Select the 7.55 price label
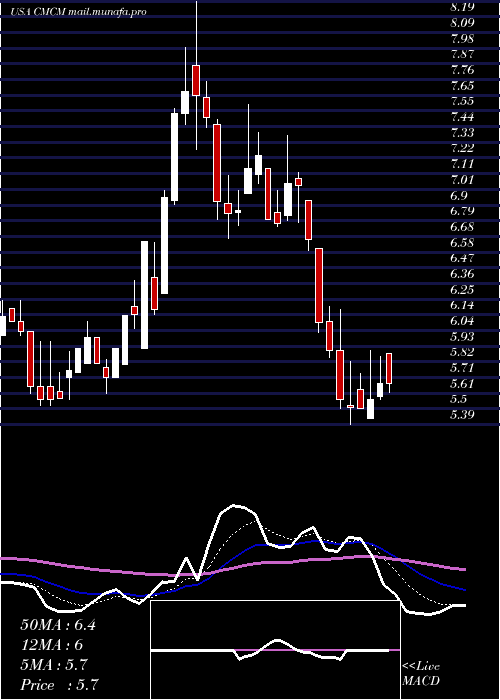Screen dimensions: 500x700 pos(462,101)
